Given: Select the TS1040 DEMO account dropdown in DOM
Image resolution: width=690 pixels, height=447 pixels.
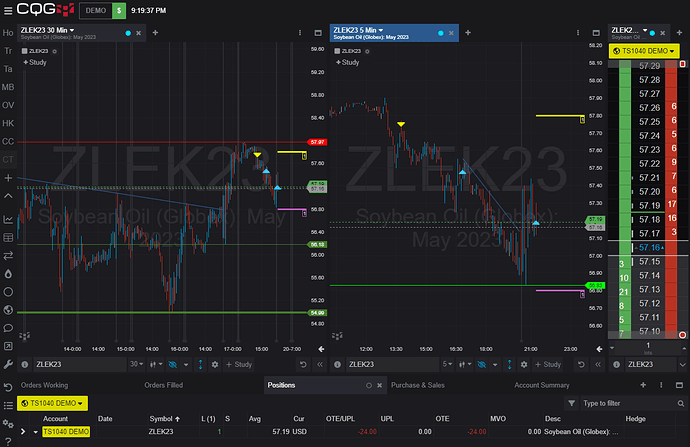Looking at the screenshot, I should pyautogui.click(x=644, y=51).
